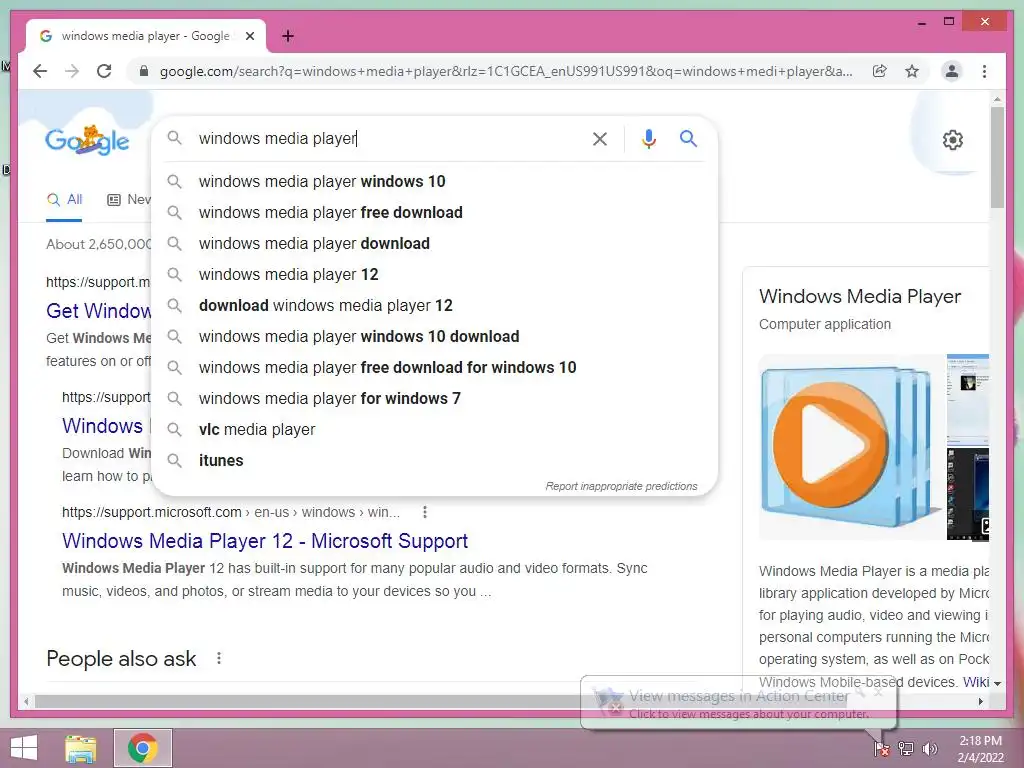The width and height of the screenshot is (1024, 768).
Task: Click the Google doodle logo
Action: [88, 140]
